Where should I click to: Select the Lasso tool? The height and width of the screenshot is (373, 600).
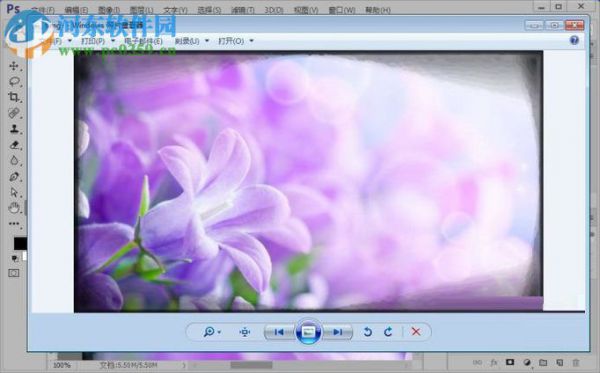pos(14,81)
